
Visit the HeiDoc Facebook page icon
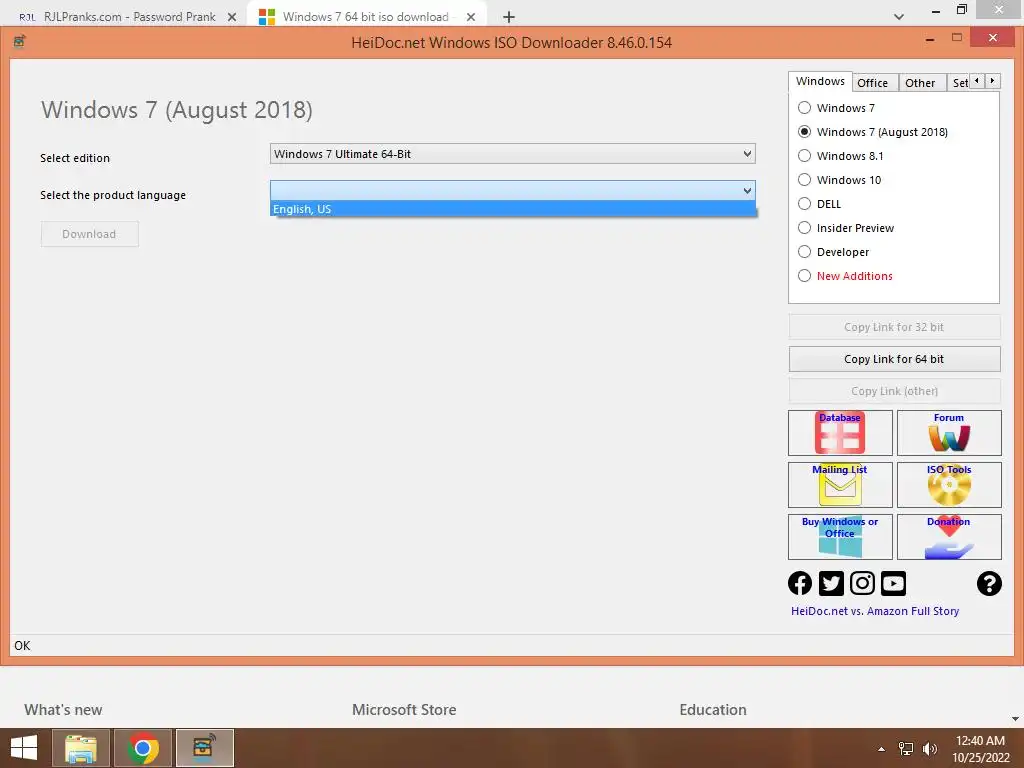800,583
